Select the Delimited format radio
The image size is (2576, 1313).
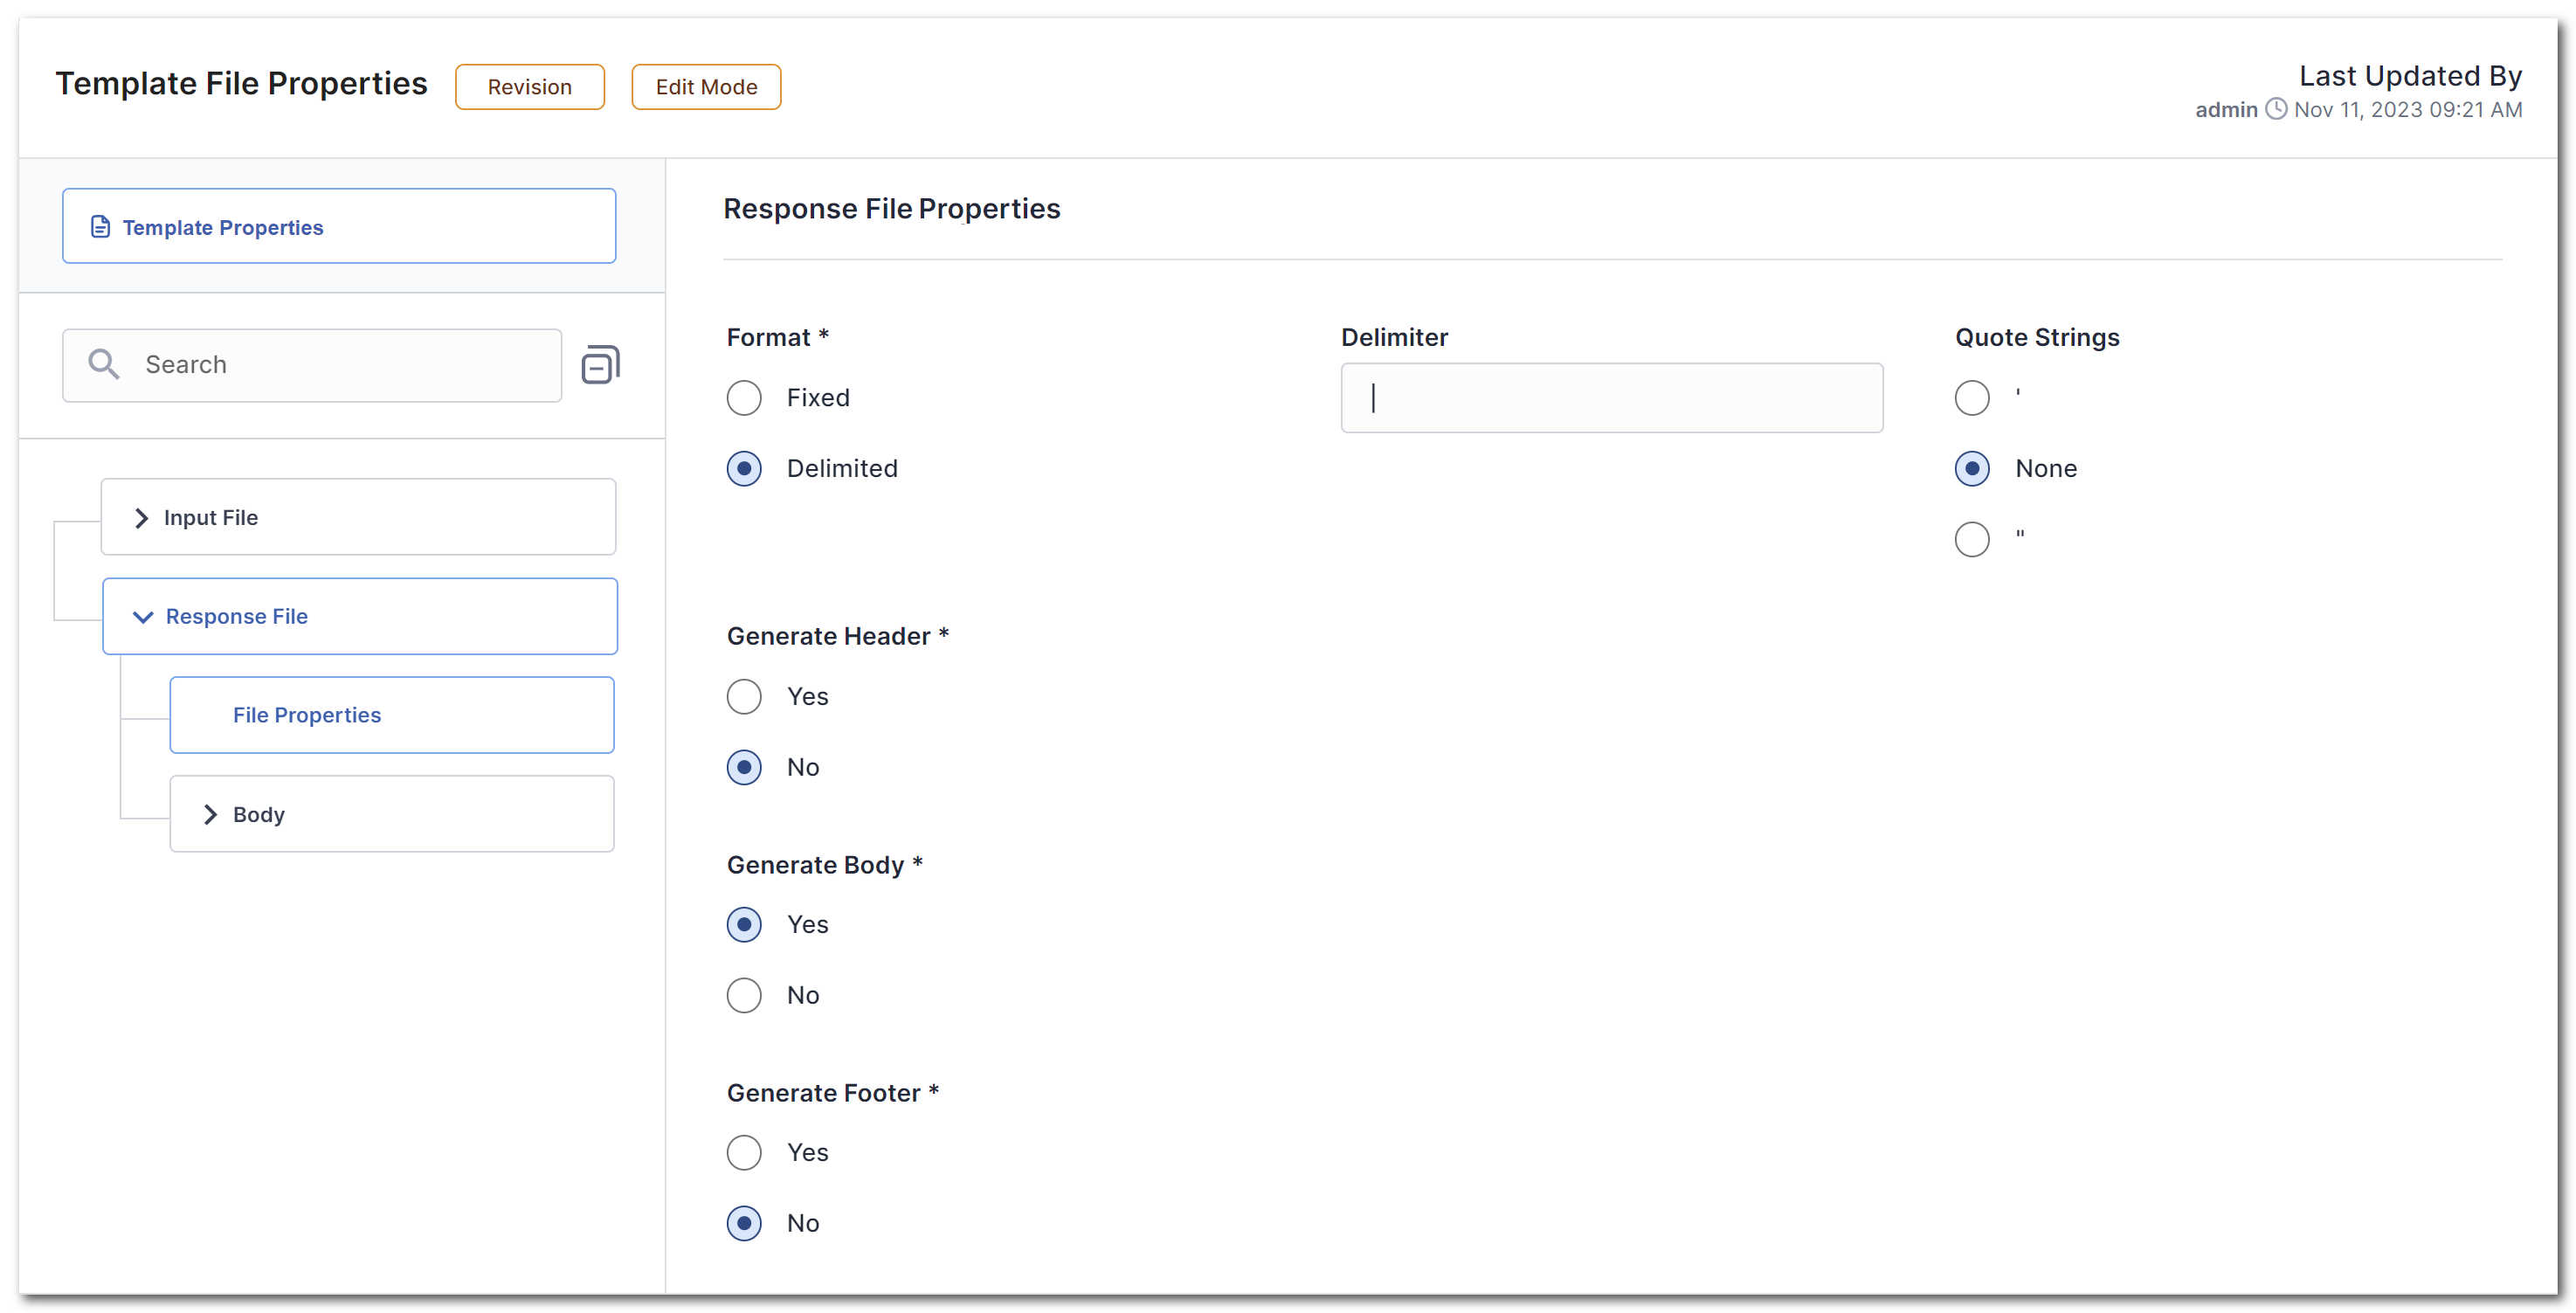pyautogui.click(x=744, y=469)
